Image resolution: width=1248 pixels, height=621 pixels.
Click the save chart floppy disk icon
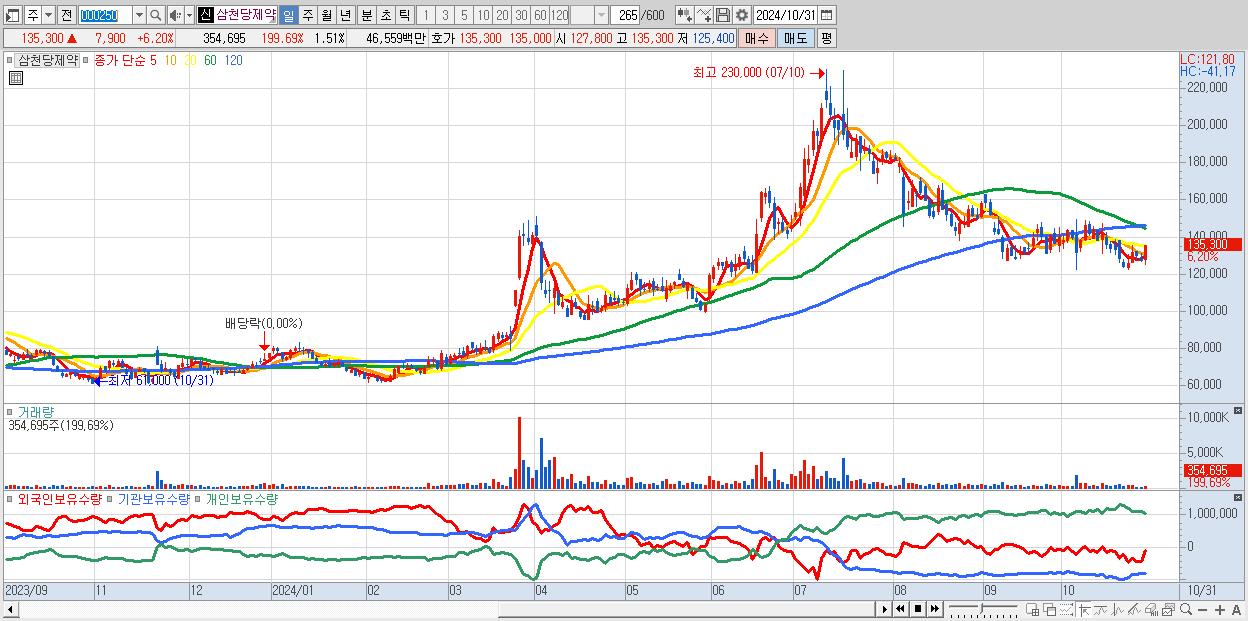click(722, 15)
